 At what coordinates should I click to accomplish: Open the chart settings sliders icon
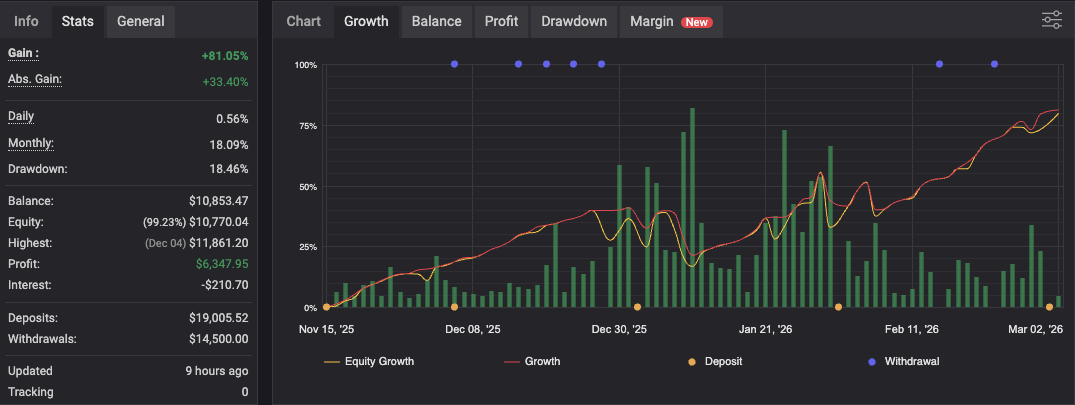[1051, 20]
